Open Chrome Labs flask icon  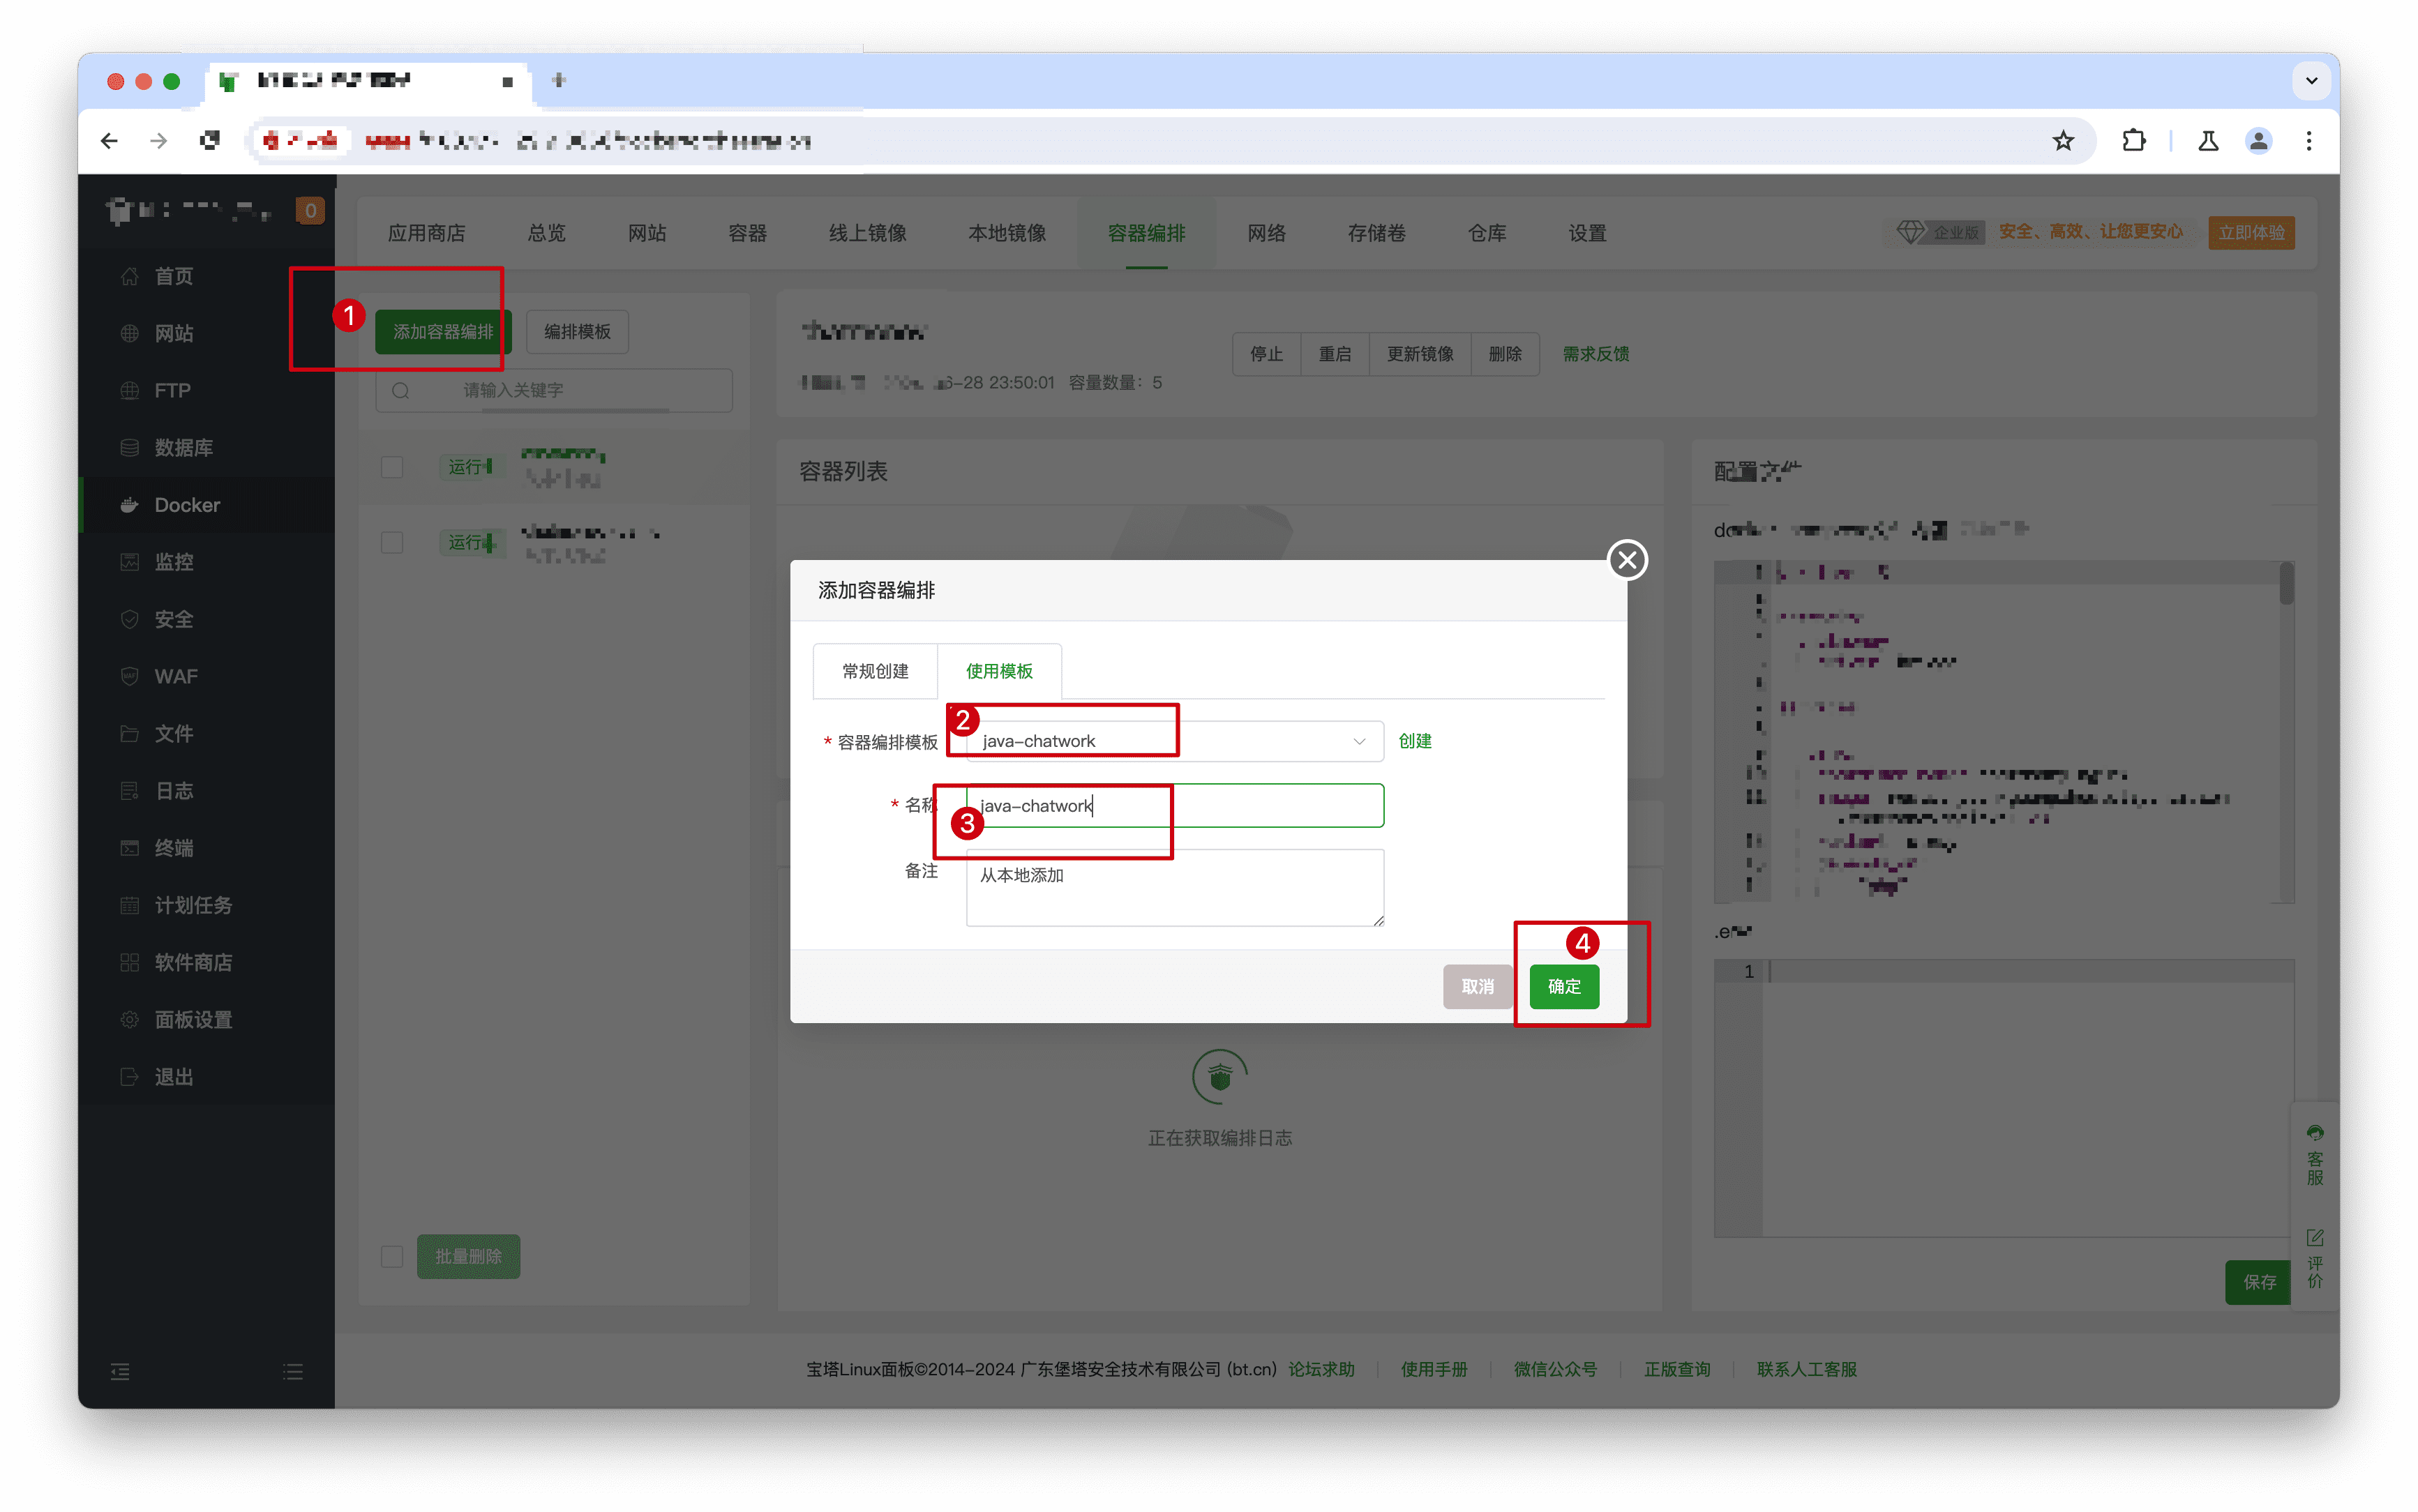2208,141
